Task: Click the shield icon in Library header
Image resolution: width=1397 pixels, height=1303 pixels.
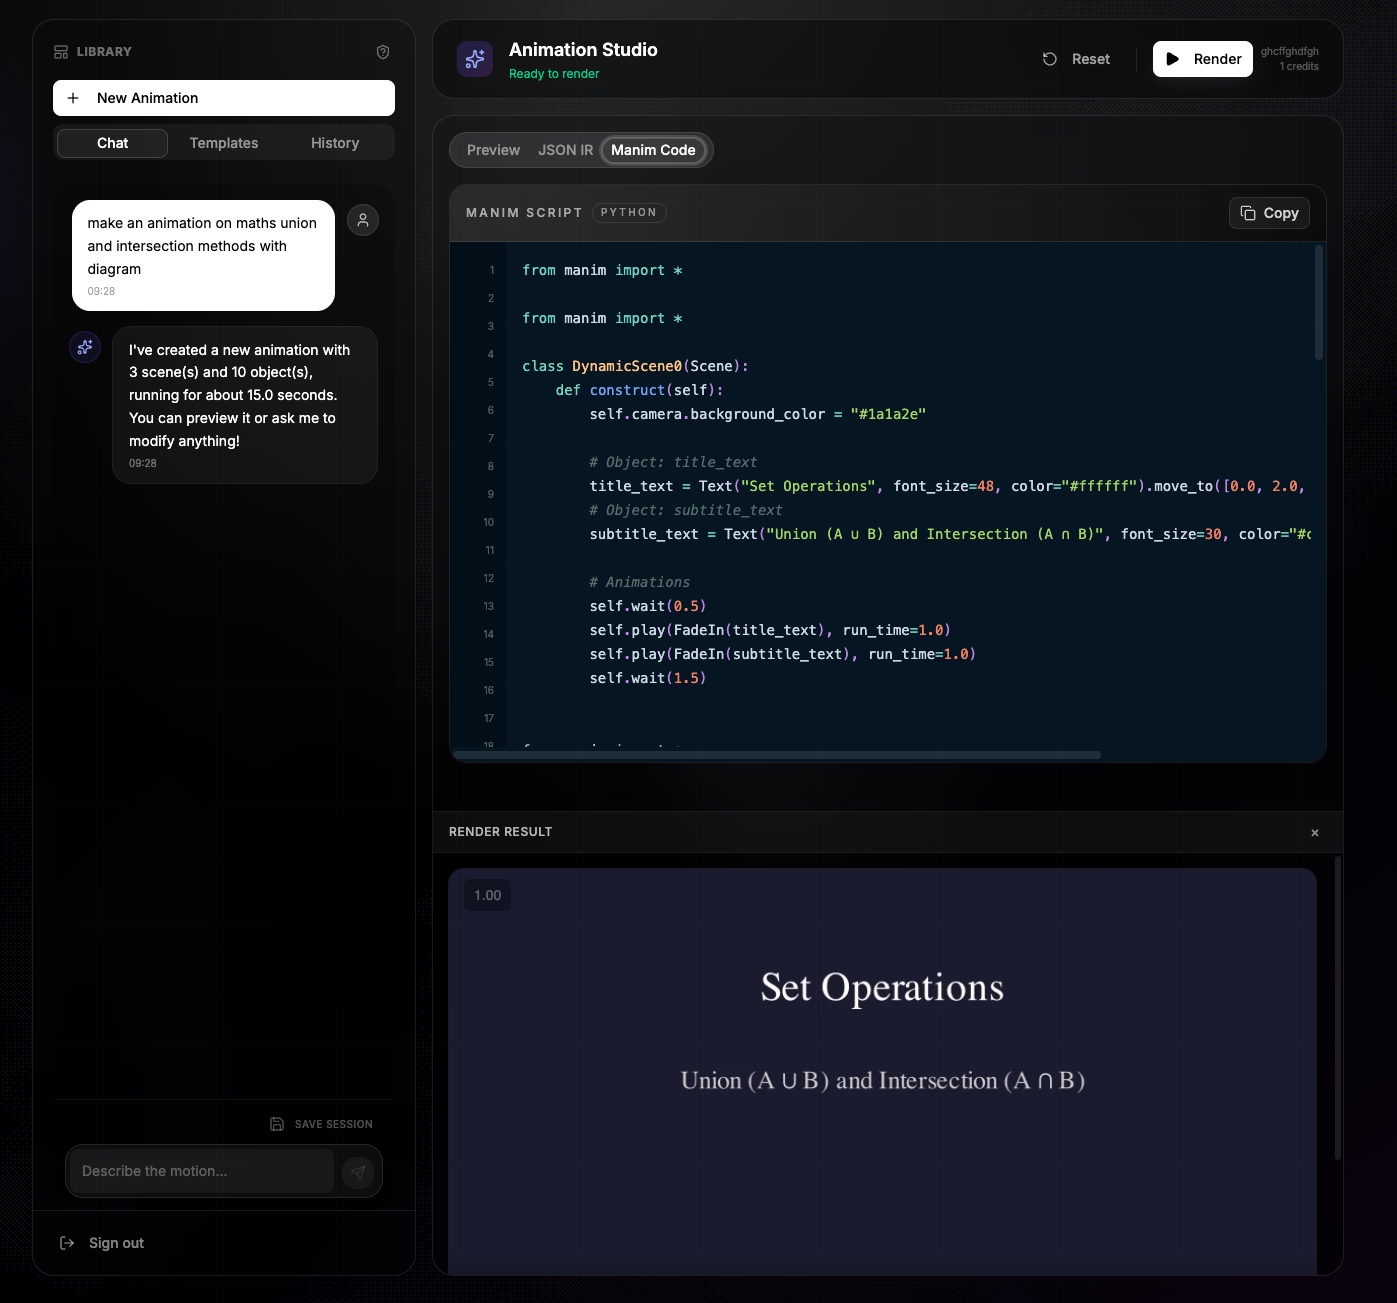Action: point(382,52)
